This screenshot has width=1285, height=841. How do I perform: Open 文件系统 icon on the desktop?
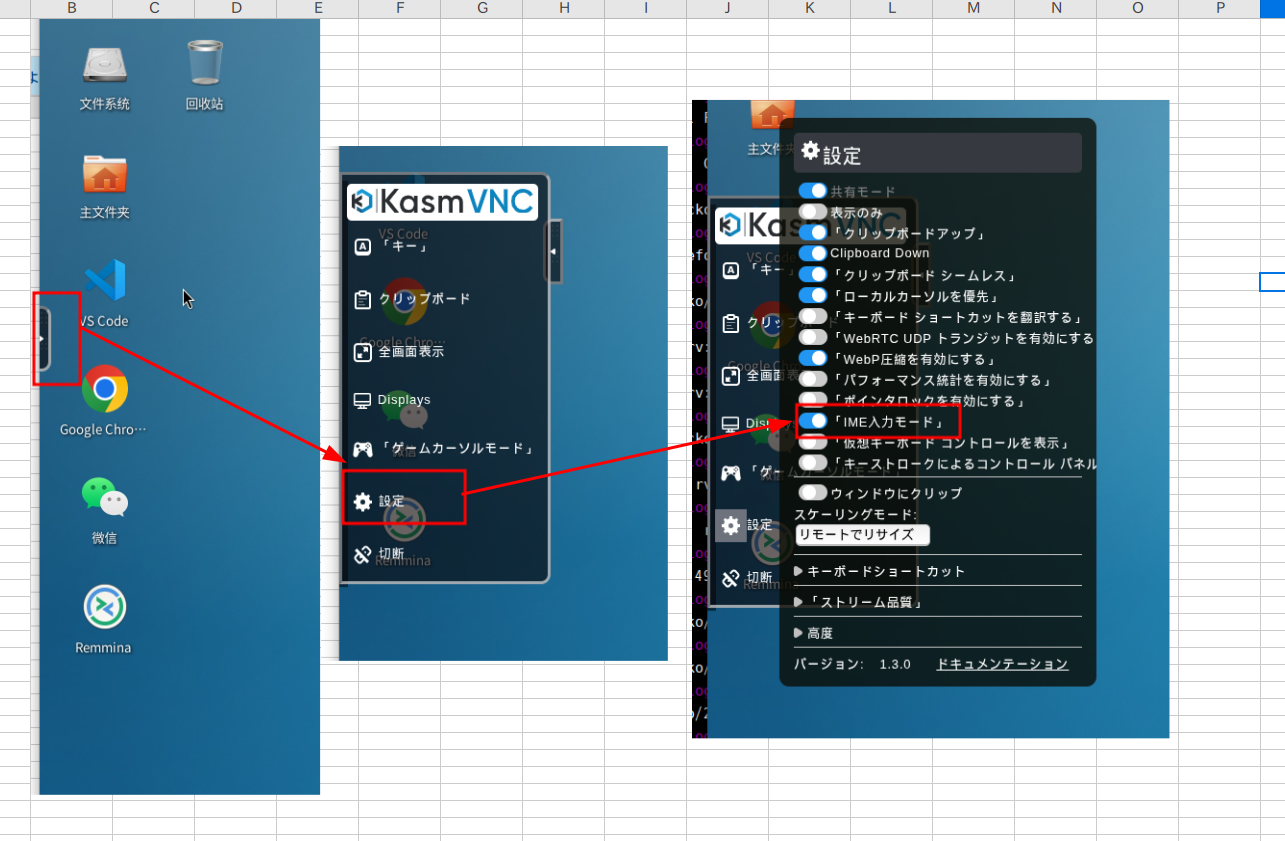pos(105,65)
